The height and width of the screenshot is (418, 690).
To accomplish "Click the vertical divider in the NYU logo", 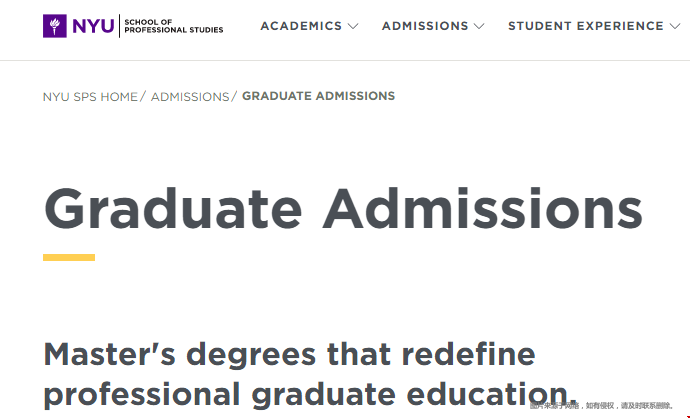I will click(x=119, y=26).
